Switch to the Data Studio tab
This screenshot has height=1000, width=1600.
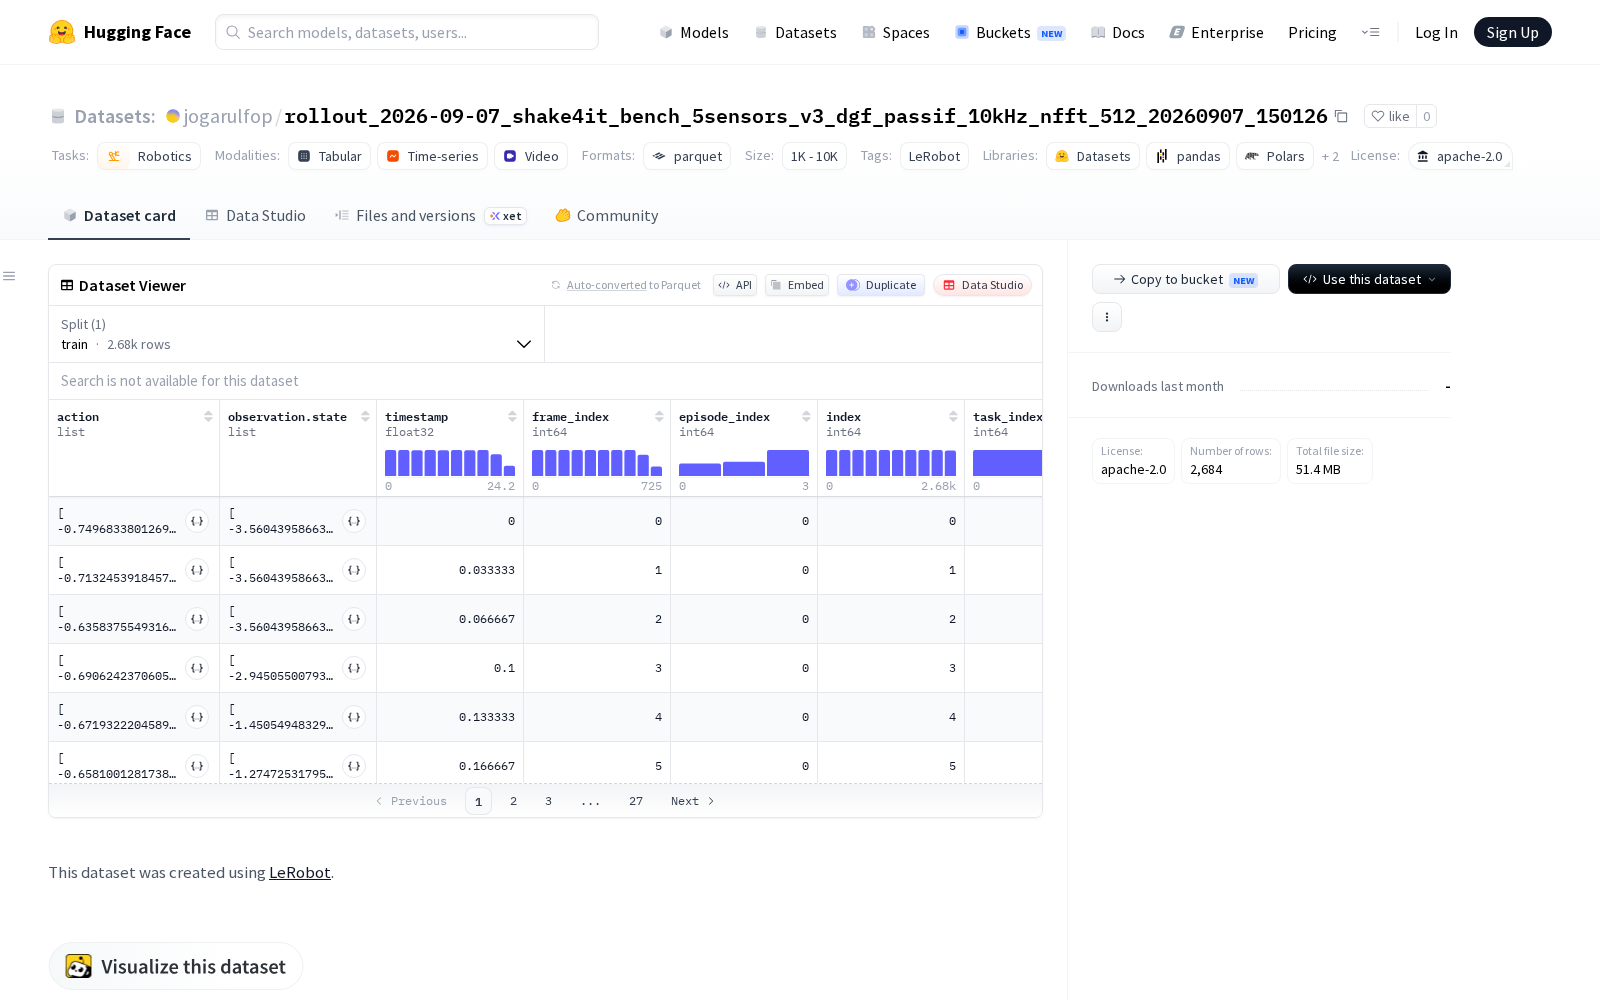256,215
